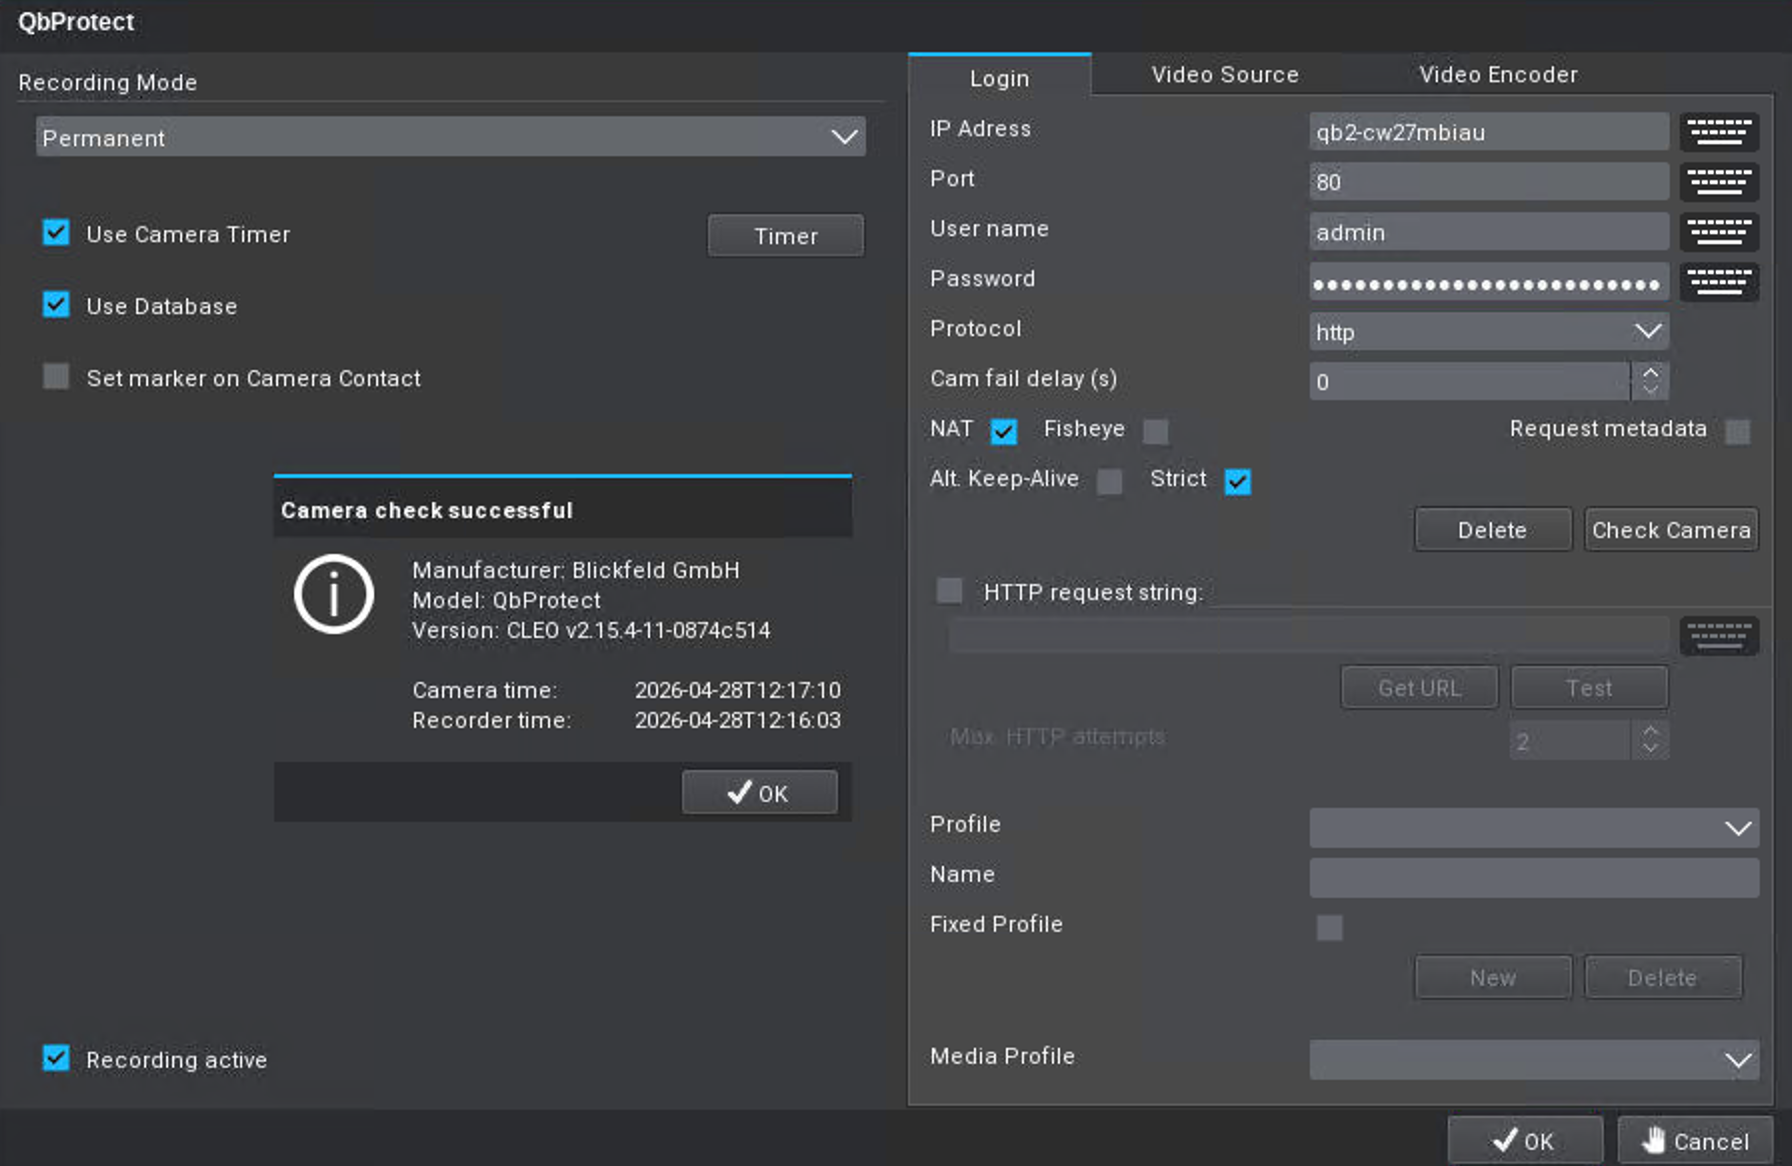The height and width of the screenshot is (1166, 1792).
Task: Toggle Use Database checkbox
Action: click(x=56, y=305)
